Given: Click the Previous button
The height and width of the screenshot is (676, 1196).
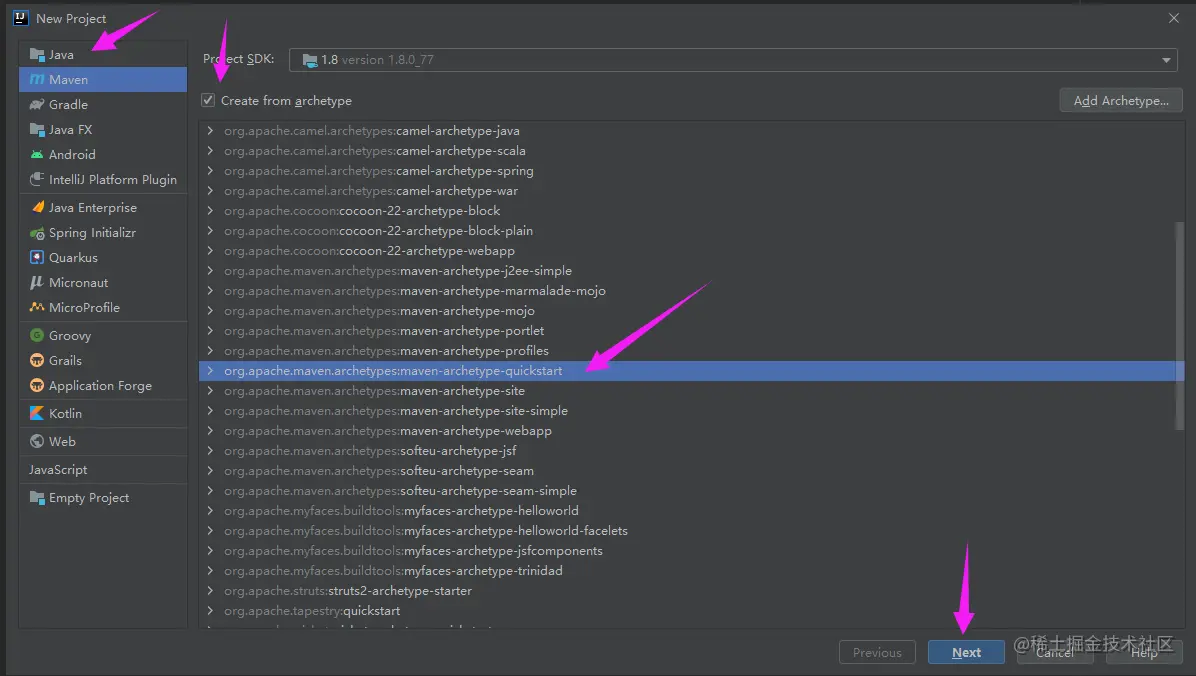Looking at the screenshot, I should [877, 652].
